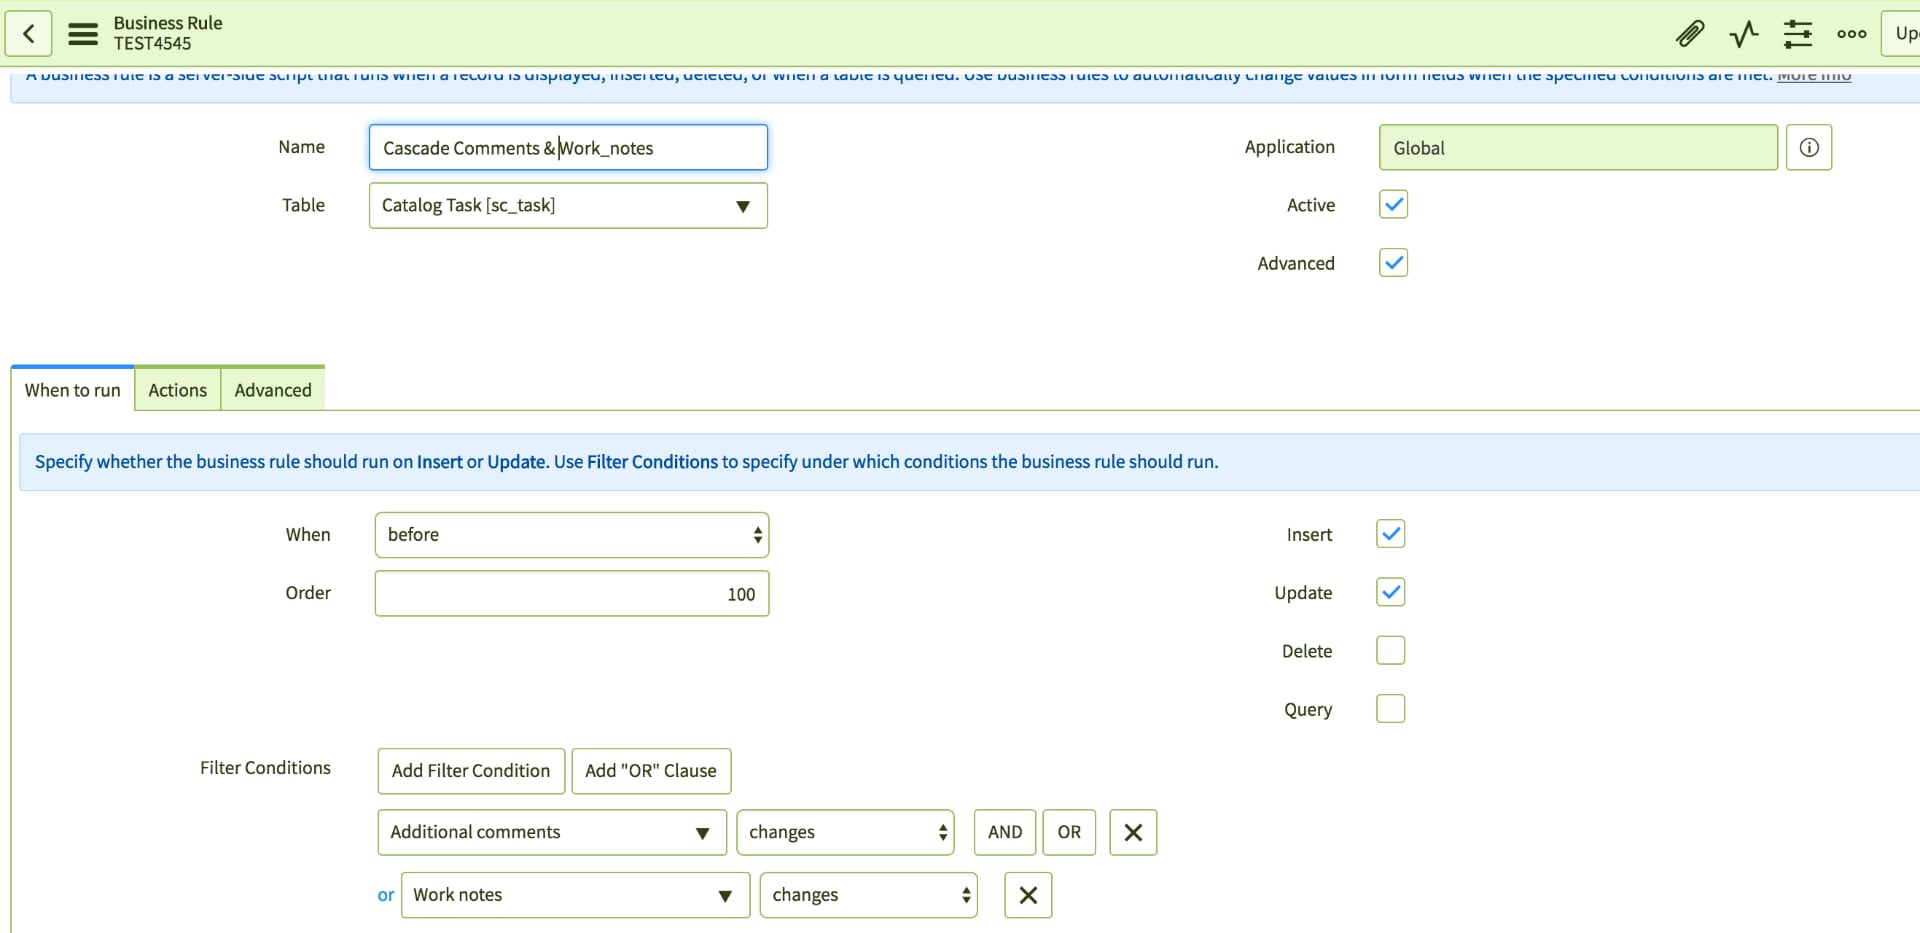The image size is (1920, 933).
Task: Switch to the Advanced tab
Action: click(273, 390)
